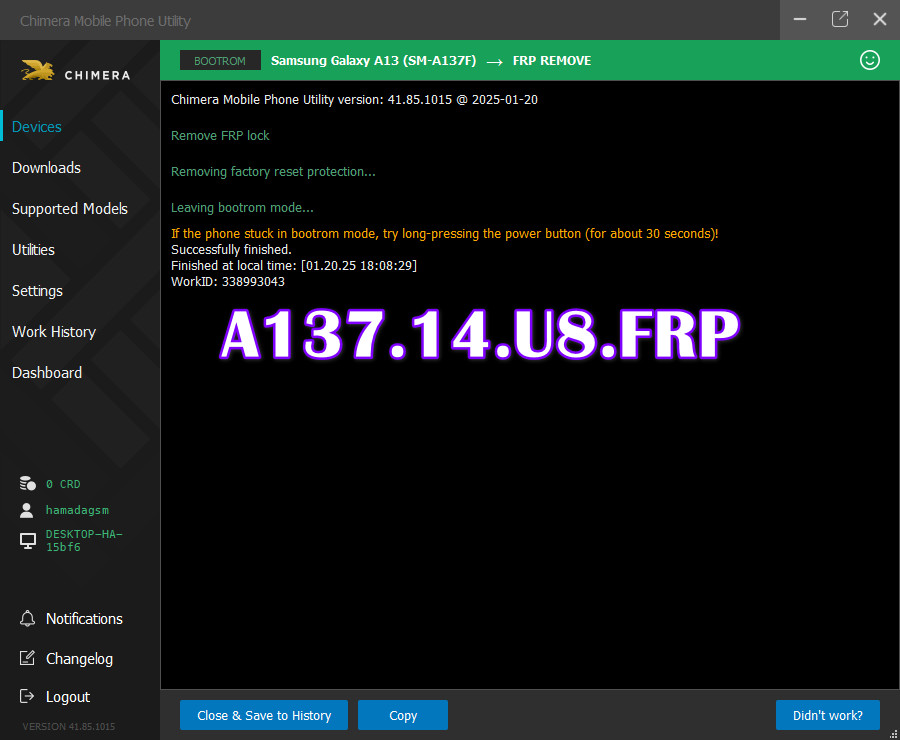Click the Logout door icon
900x740 pixels.
click(27, 696)
